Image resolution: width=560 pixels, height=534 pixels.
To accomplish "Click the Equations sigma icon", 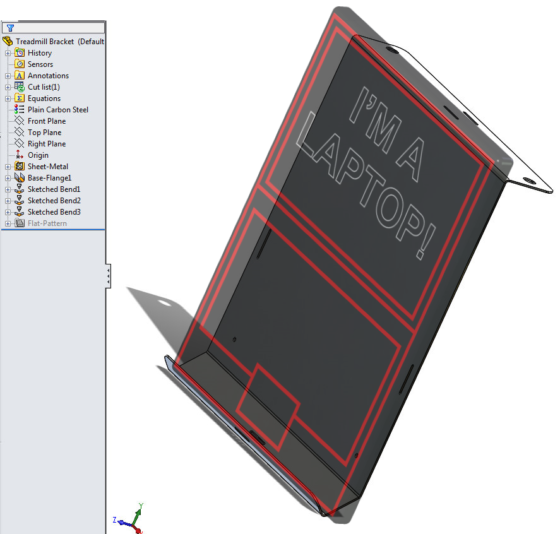I will point(19,98).
